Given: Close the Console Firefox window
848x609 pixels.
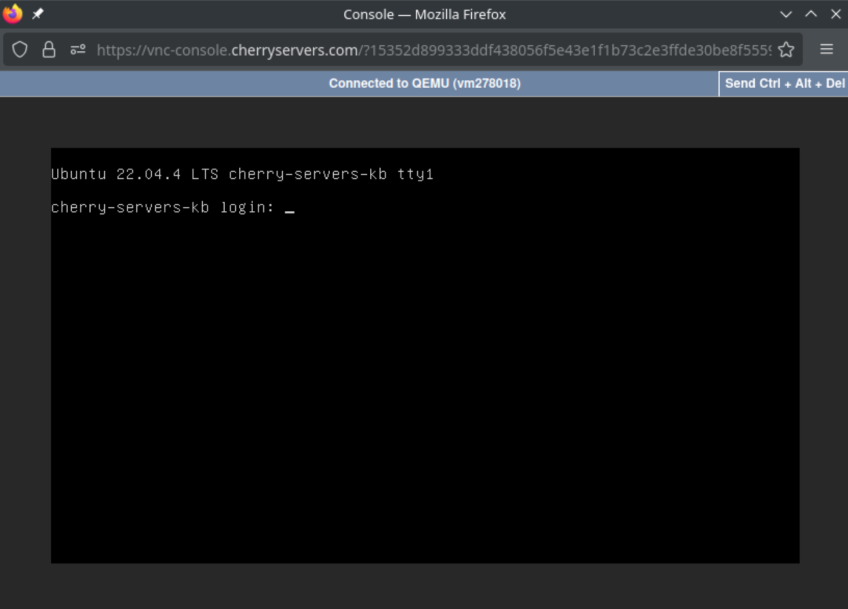Looking at the screenshot, I should (836, 14).
